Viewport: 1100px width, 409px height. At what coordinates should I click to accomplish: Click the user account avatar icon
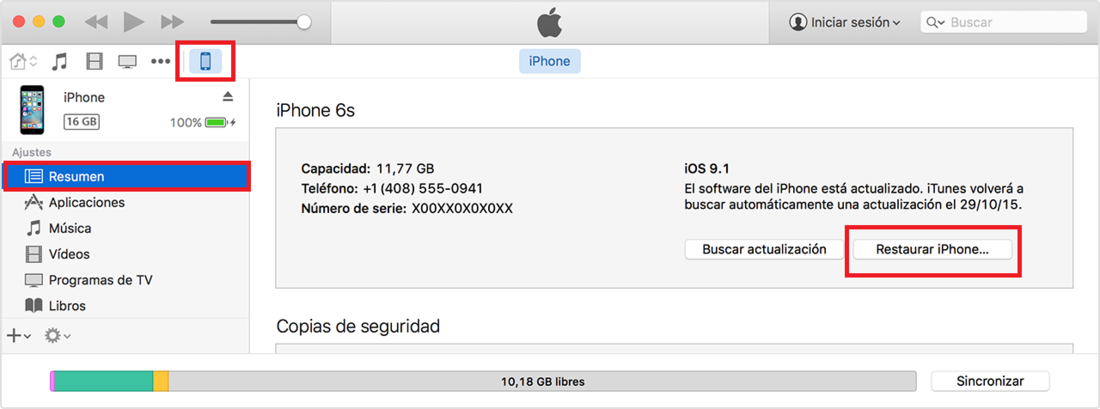[798, 22]
